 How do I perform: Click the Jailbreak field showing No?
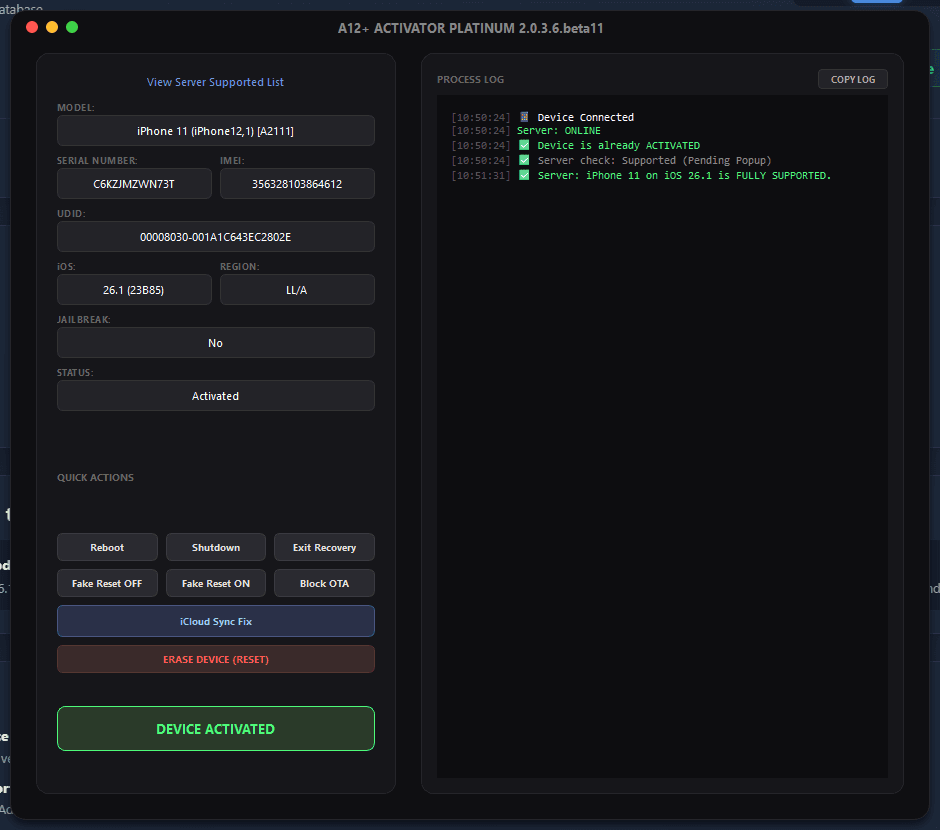pyautogui.click(x=216, y=343)
